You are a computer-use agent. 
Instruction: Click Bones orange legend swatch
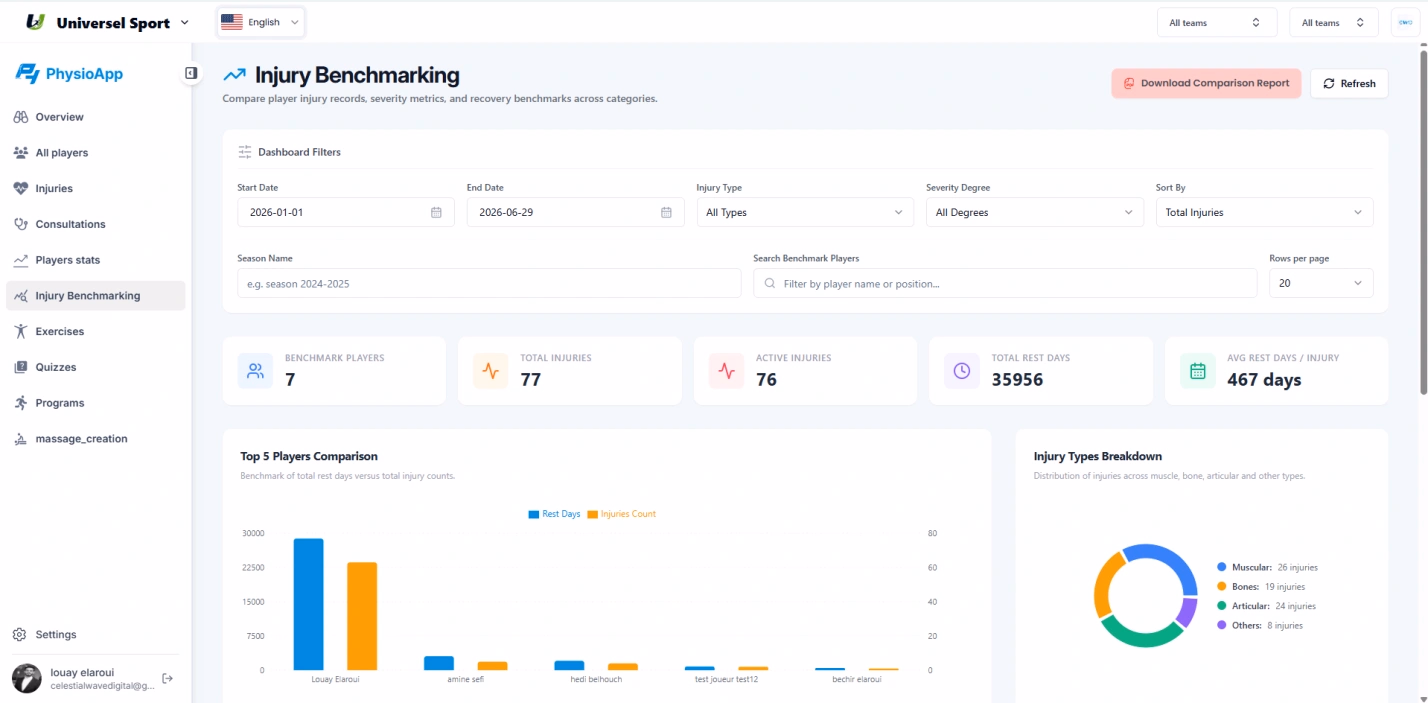(x=1222, y=587)
